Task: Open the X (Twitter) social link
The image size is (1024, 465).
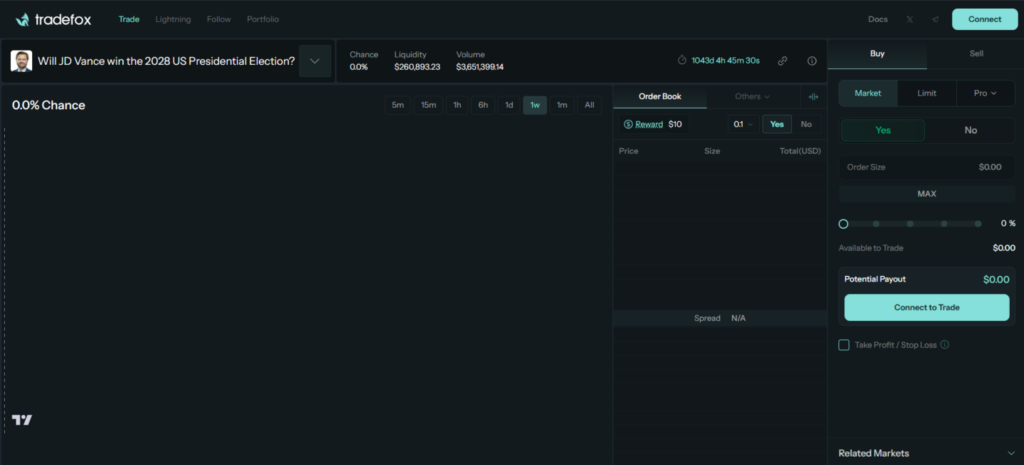Action: click(909, 19)
